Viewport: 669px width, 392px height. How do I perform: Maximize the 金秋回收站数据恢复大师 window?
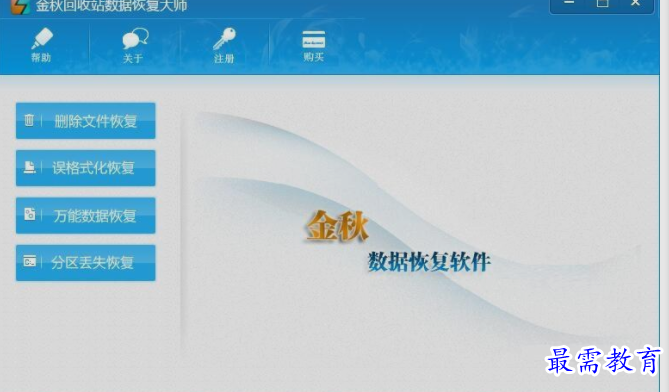[602, 4]
